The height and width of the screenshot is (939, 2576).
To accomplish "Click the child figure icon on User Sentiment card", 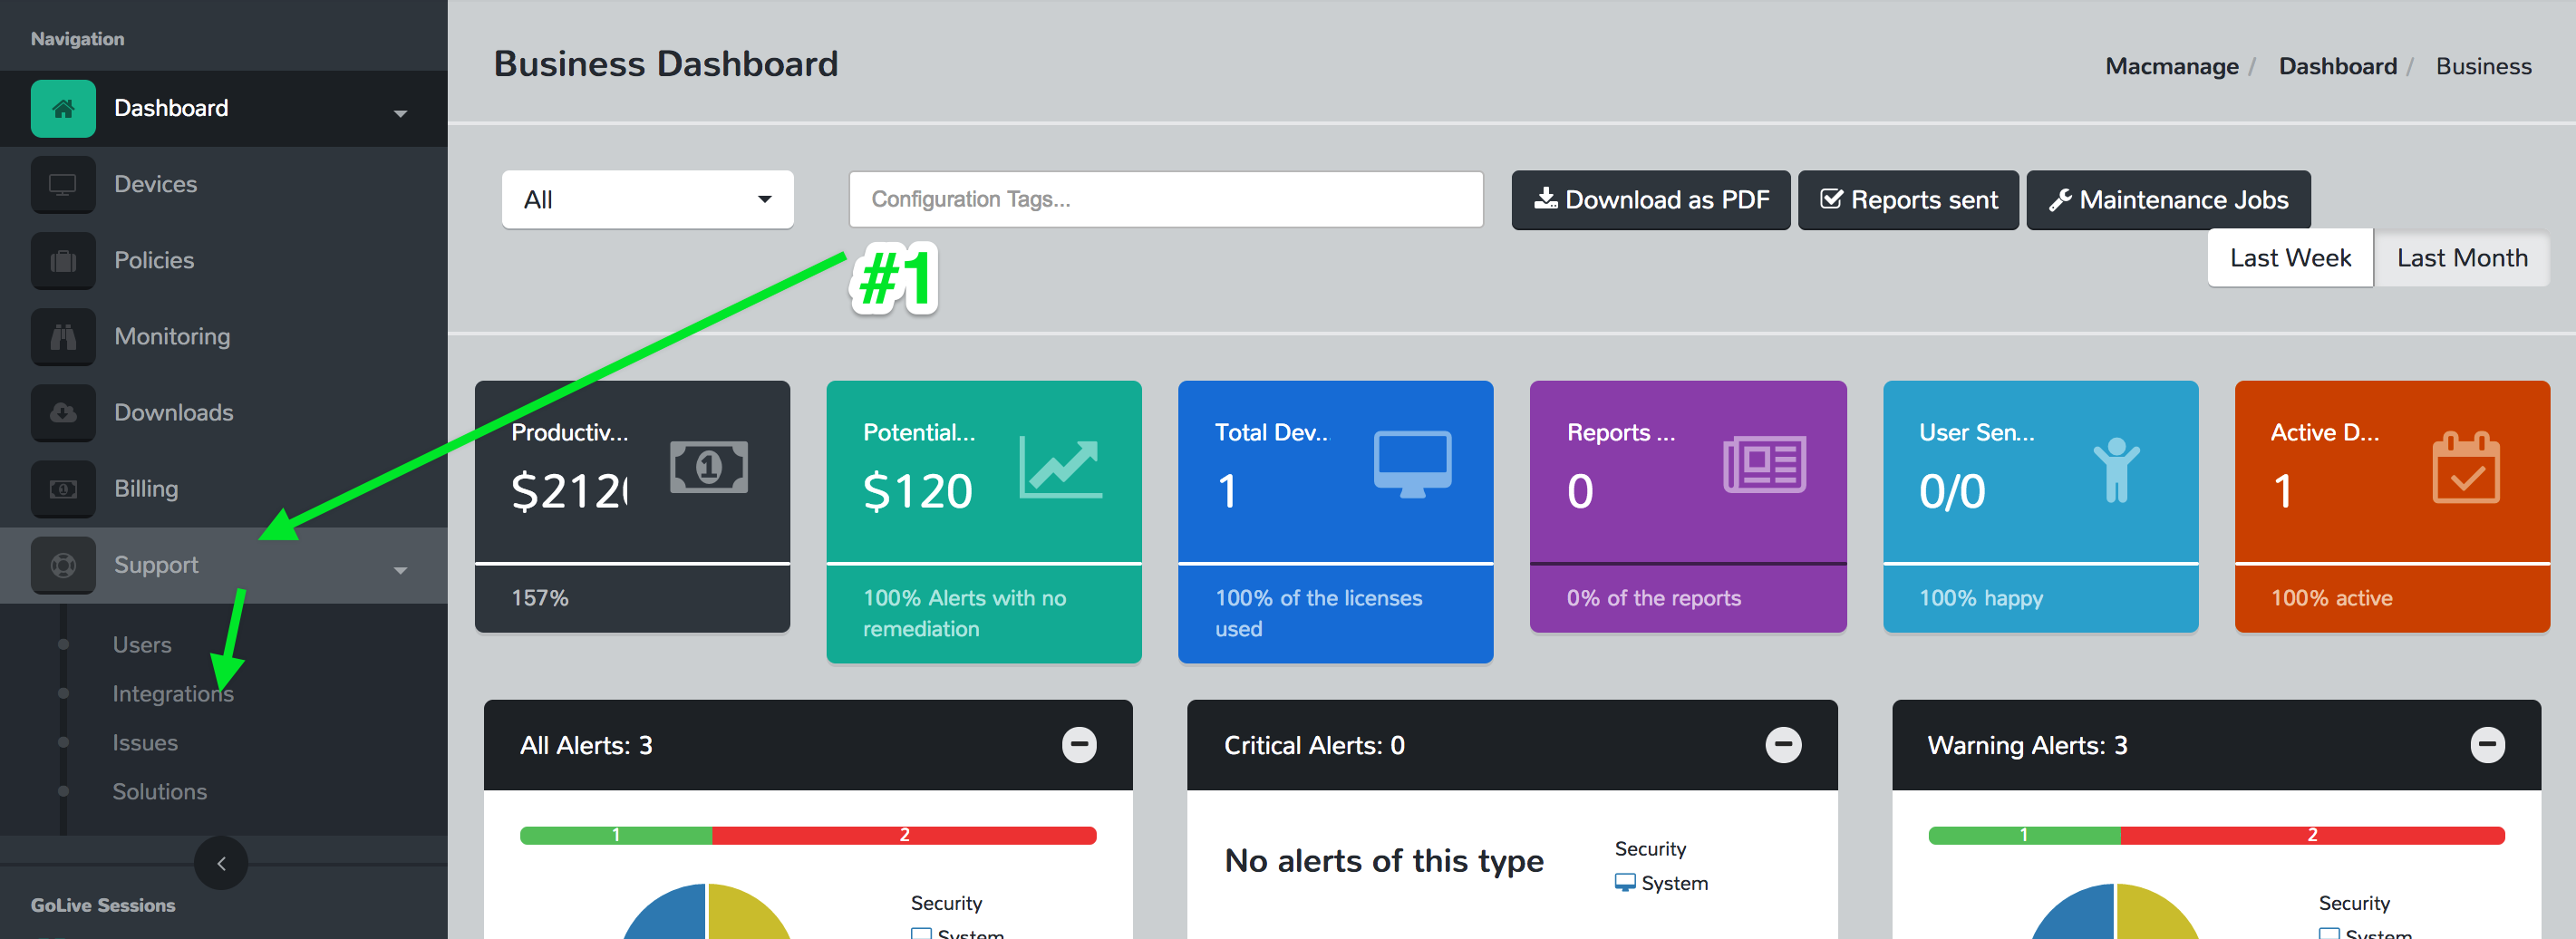I will pos(2116,469).
